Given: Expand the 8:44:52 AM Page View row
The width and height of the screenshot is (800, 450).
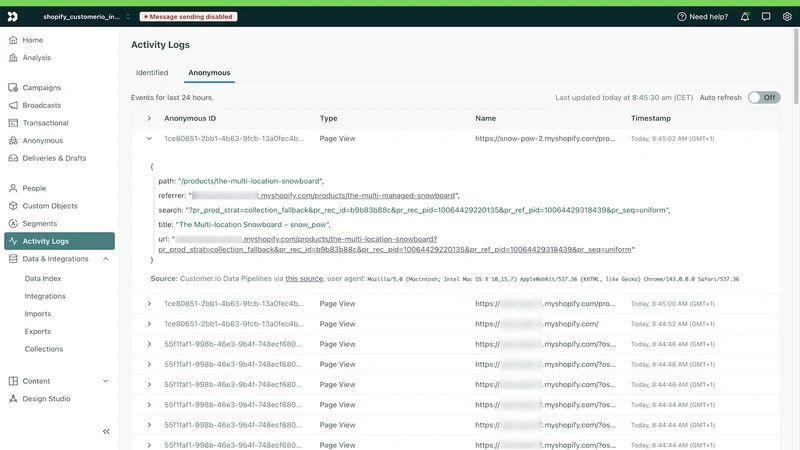Looking at the screenshot, I should click(149, 324).
